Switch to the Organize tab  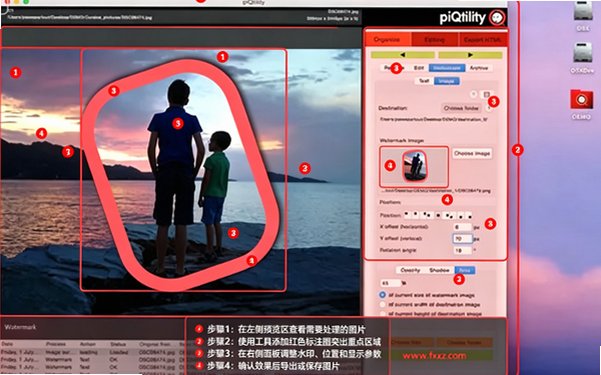tap(388, 39)
